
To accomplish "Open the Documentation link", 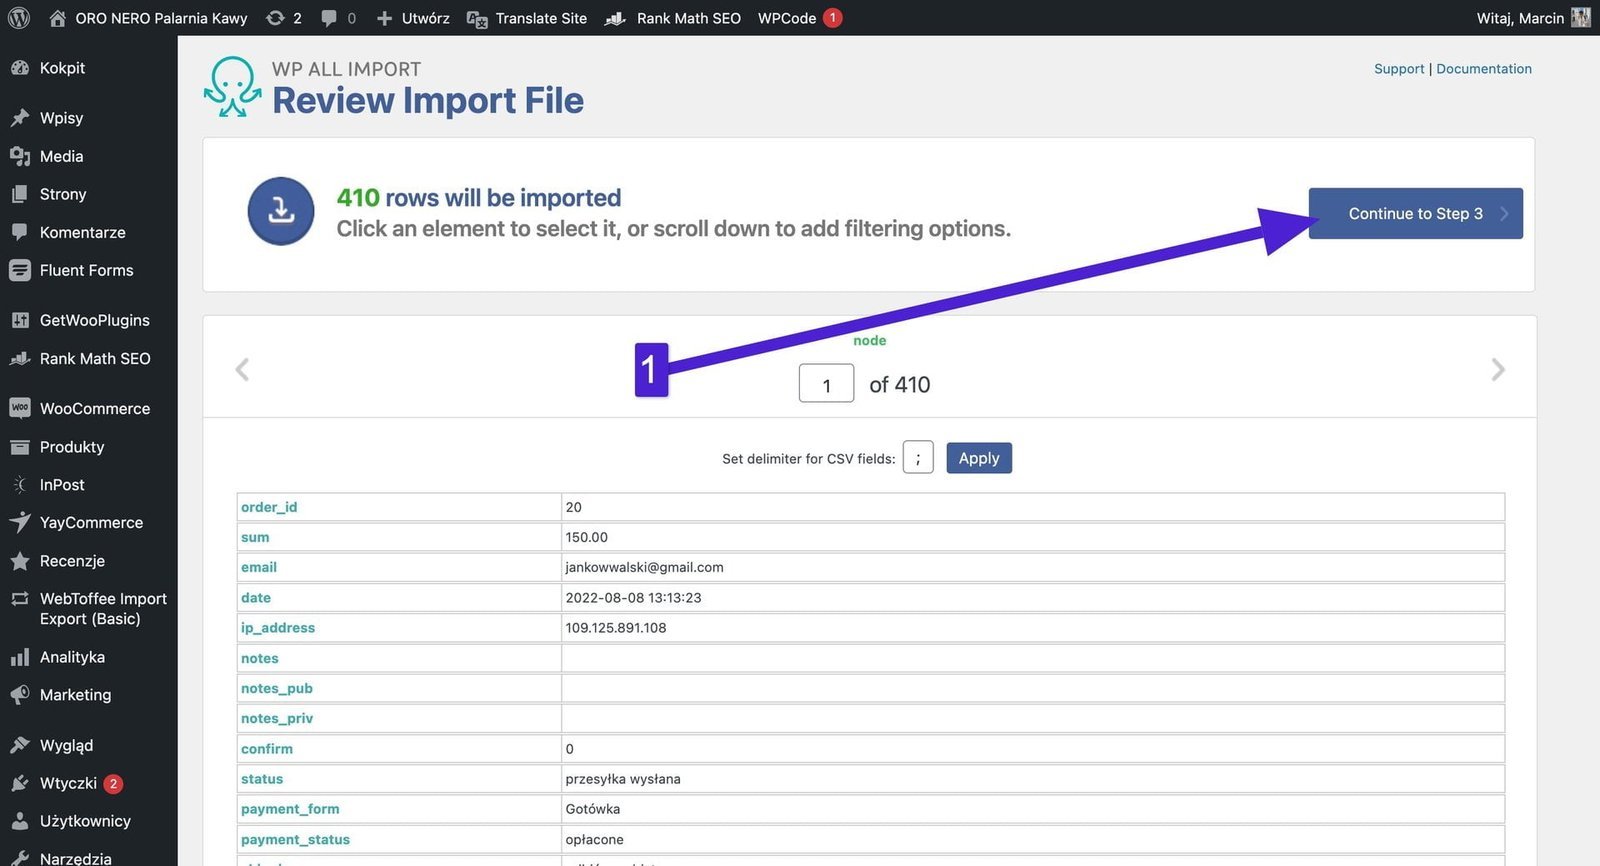I will point(1483,69).
